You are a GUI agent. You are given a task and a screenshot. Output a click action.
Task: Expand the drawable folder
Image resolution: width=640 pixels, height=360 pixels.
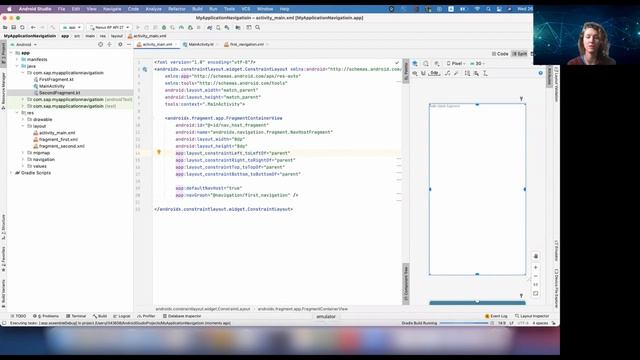click(23, 120)
